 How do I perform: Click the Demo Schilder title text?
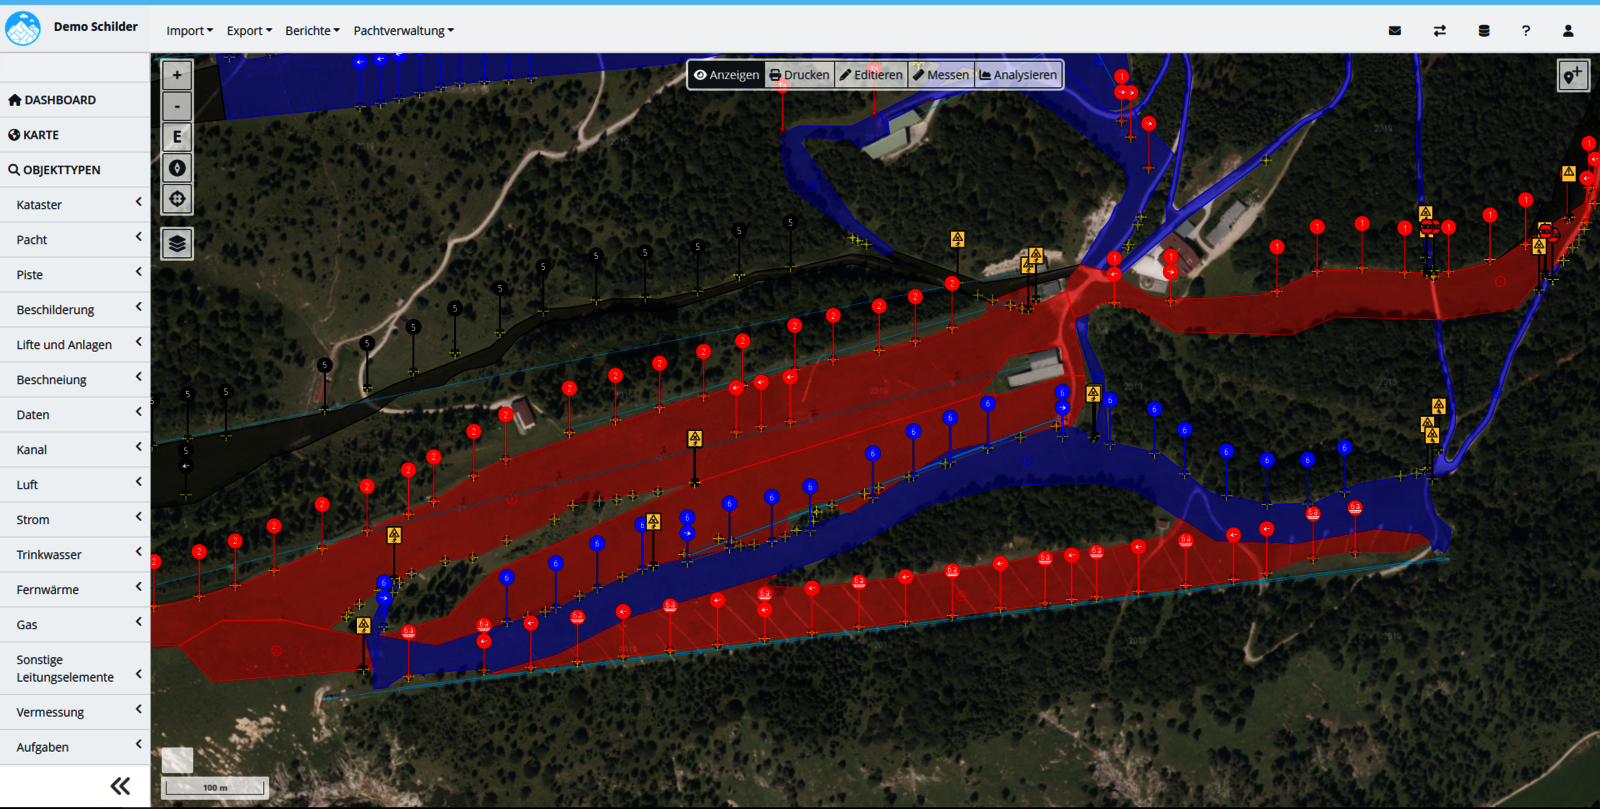coord(96,27)
